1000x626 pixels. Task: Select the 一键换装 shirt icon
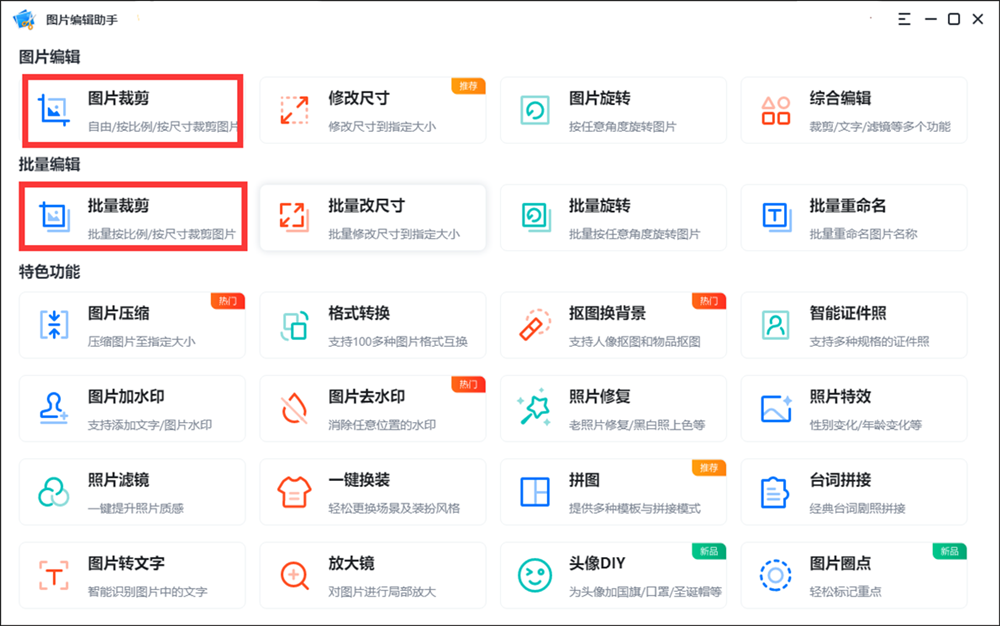pos(294,492)
